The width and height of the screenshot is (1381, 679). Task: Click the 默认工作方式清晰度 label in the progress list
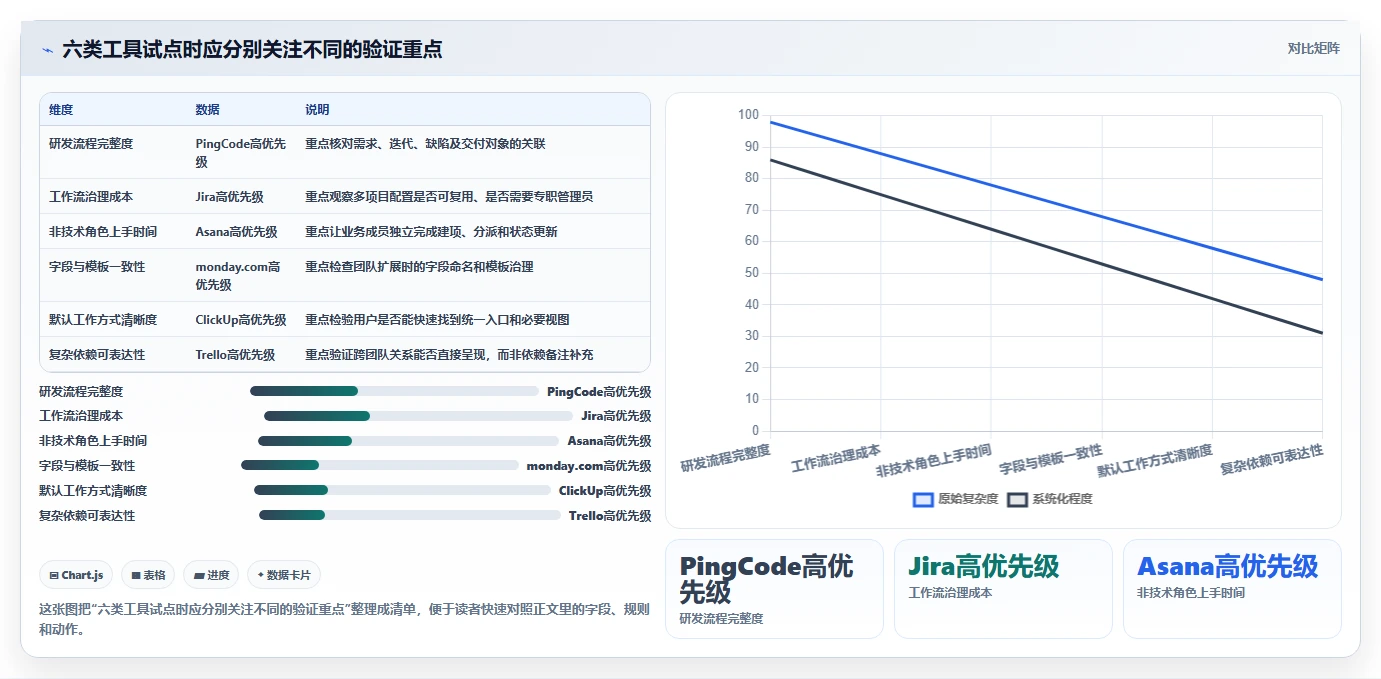(x=93, y=490)
